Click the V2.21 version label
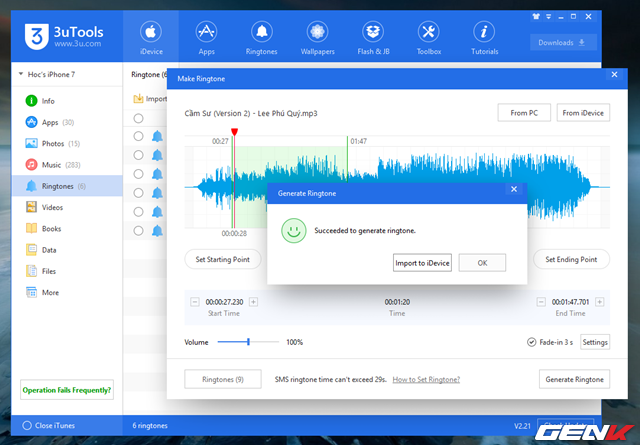The height and width of the screenshot is (445, 640). (522, 426)
